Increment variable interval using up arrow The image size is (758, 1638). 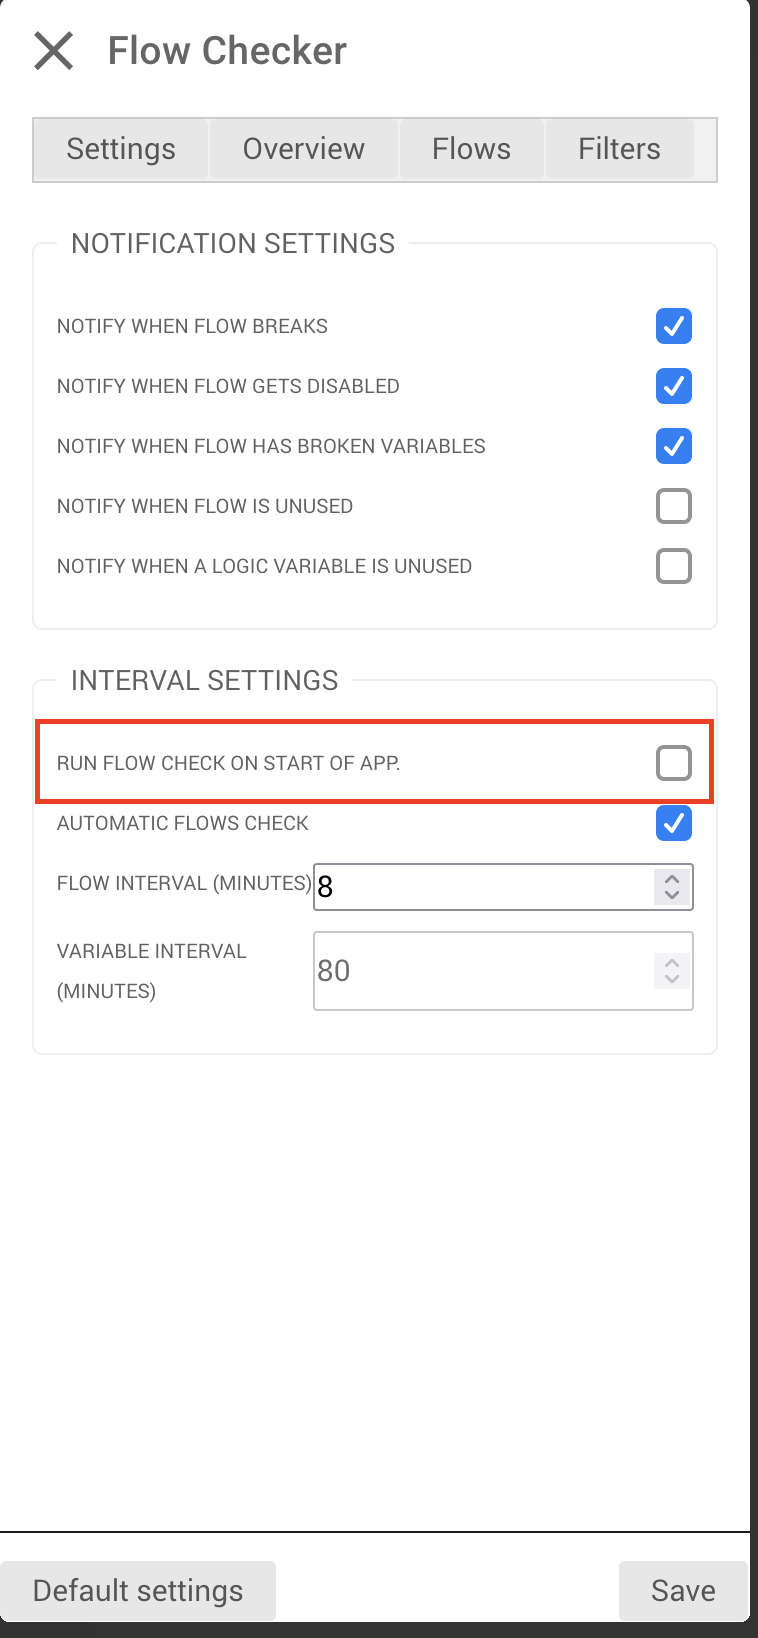coord(672,963)
